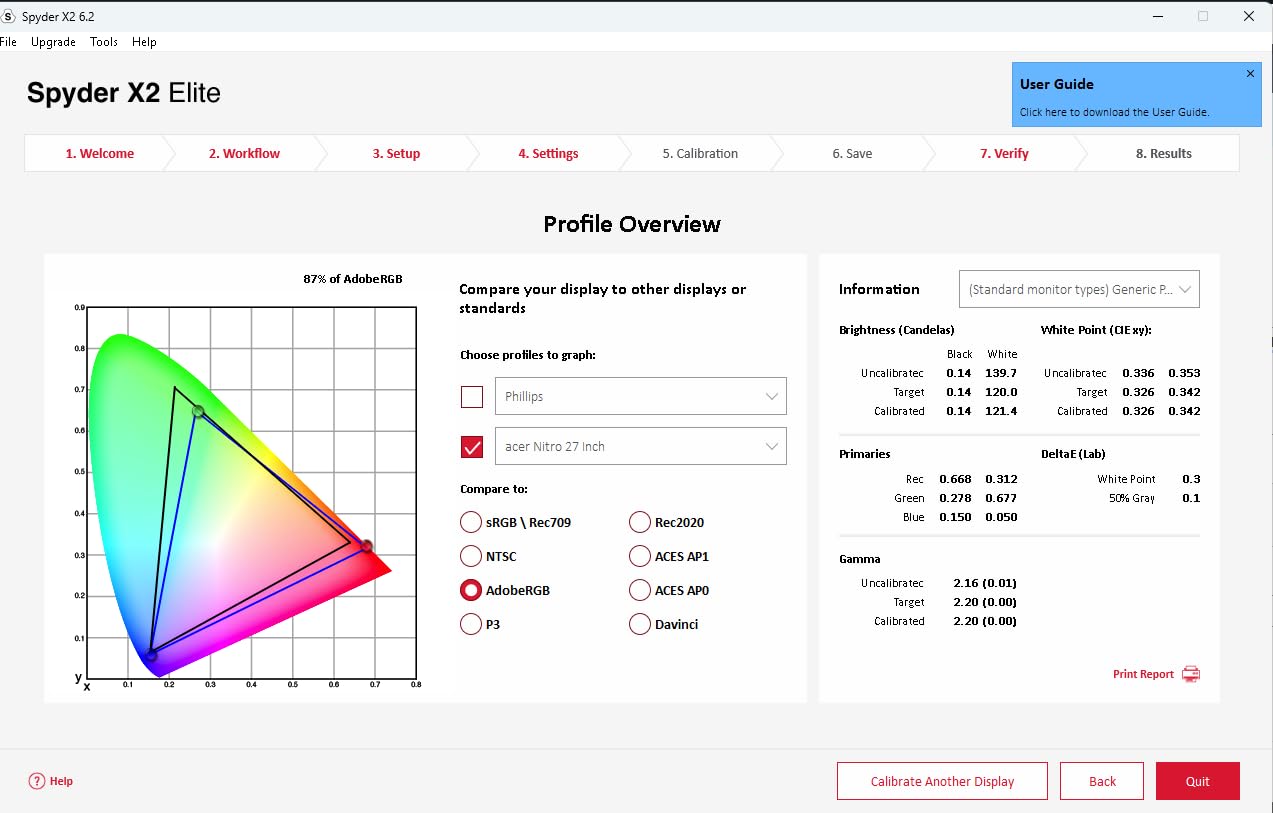Click the printer icon beside Print Report
The width and height of the screenshot is (1273, 813).
coord(1190,674)
